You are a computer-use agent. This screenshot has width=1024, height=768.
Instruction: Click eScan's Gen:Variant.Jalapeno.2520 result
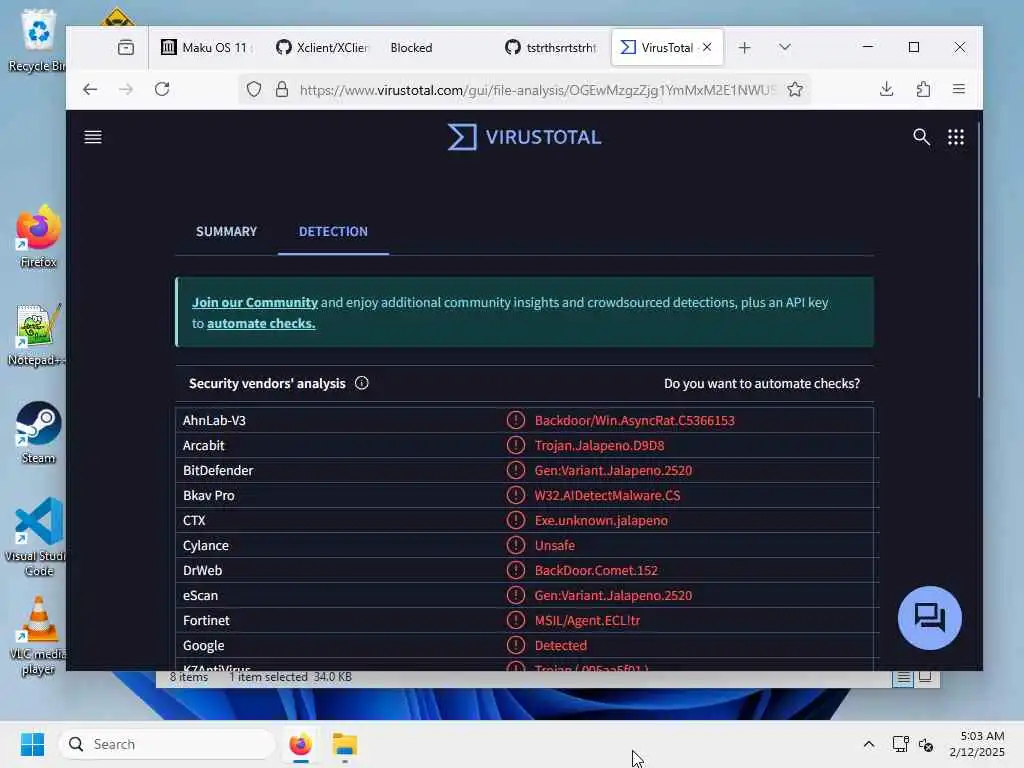(613, 595)
